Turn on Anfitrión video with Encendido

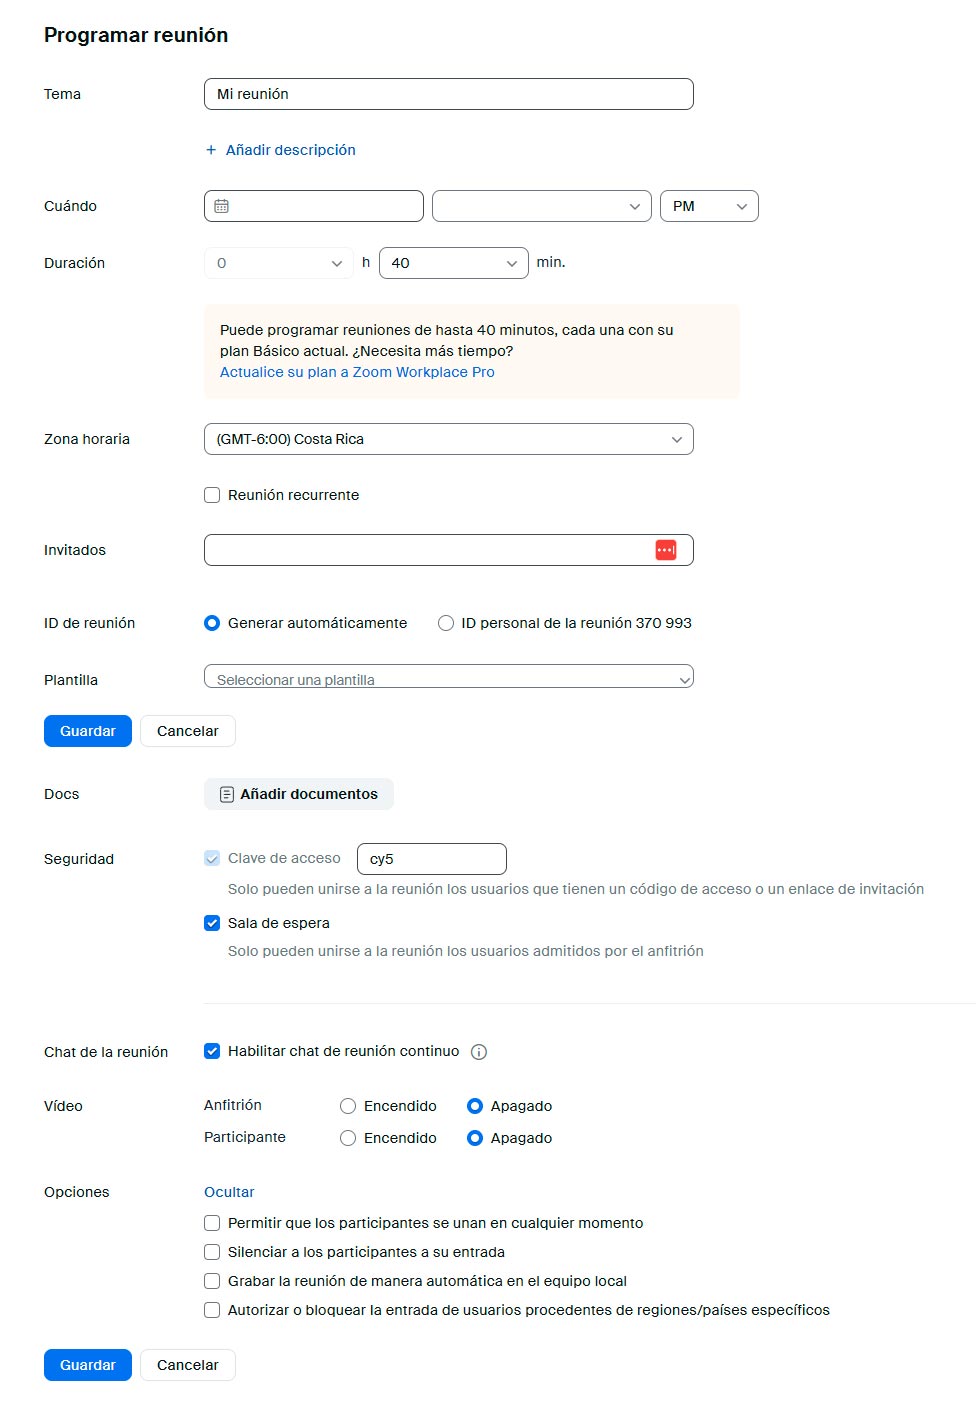(348, 1106)
